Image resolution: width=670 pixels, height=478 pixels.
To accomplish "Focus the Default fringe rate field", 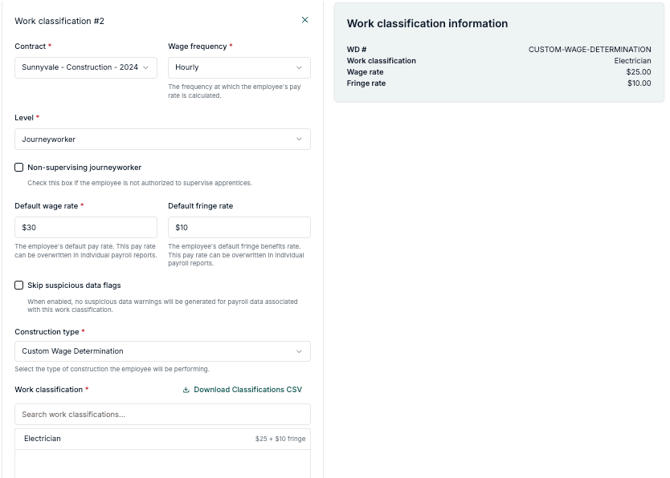I will [x=239, y=227].
